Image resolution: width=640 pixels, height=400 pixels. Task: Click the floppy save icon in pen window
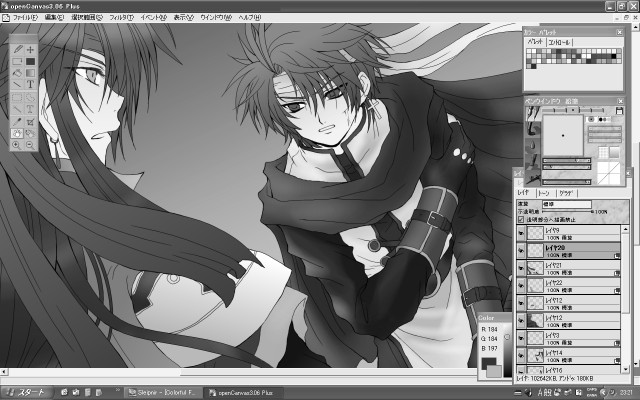point(619,111)
